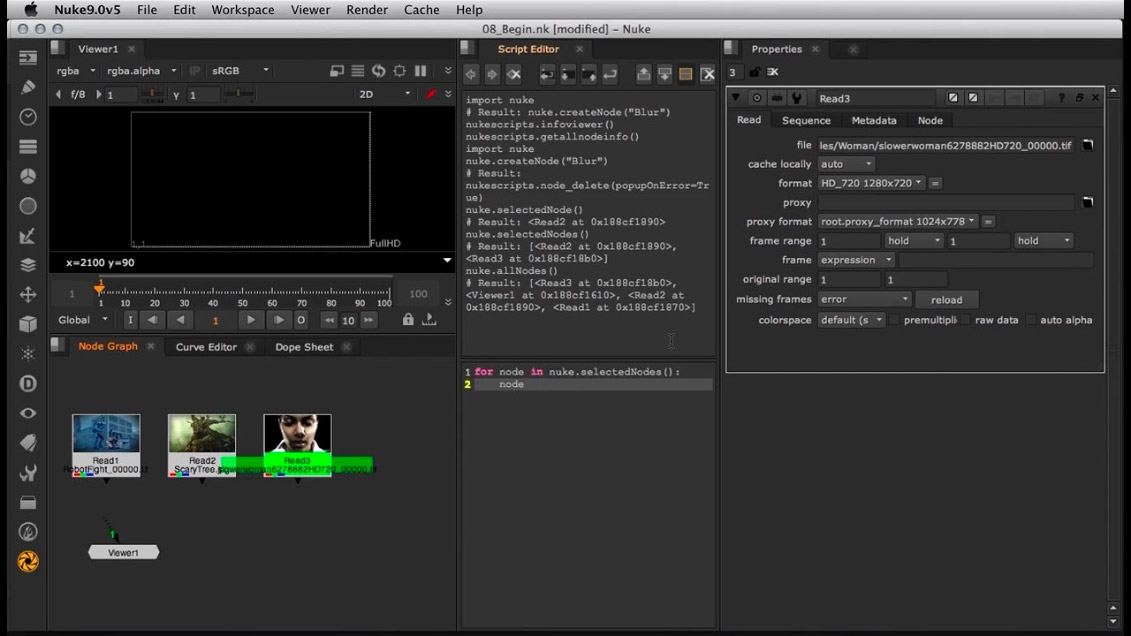This screenshot has height=636, width=1131.
Task: Click the orange playhead on the timeline
Action: (100, 288)
